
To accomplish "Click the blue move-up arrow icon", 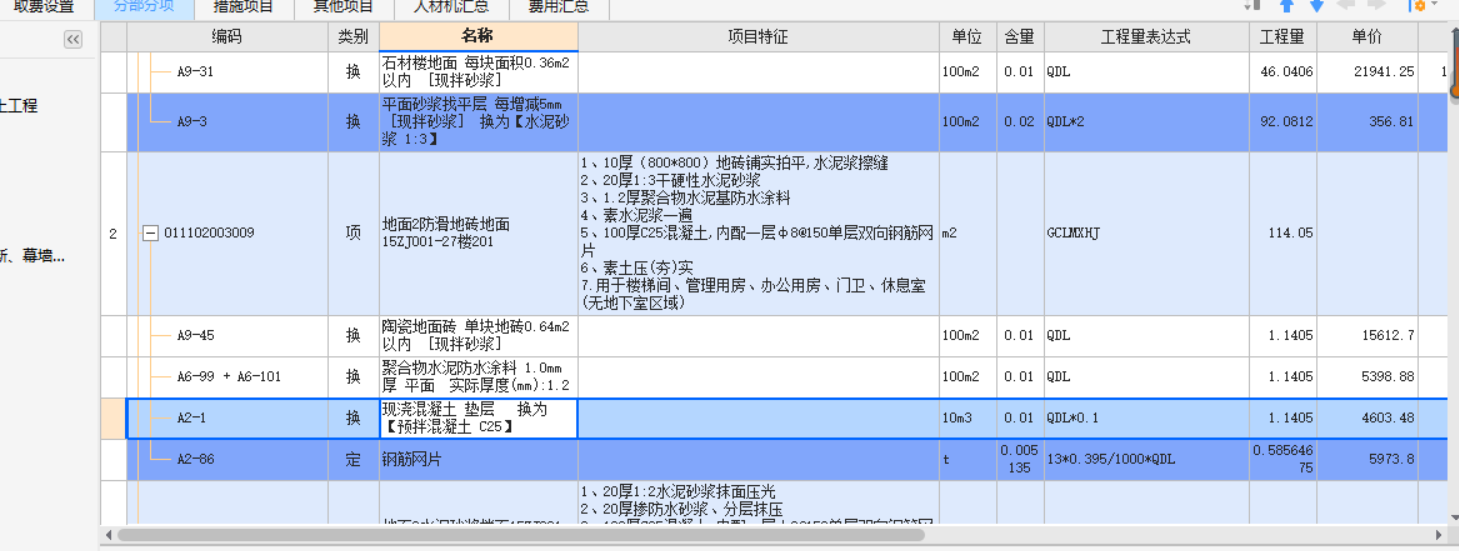I will click(1287, 6).
